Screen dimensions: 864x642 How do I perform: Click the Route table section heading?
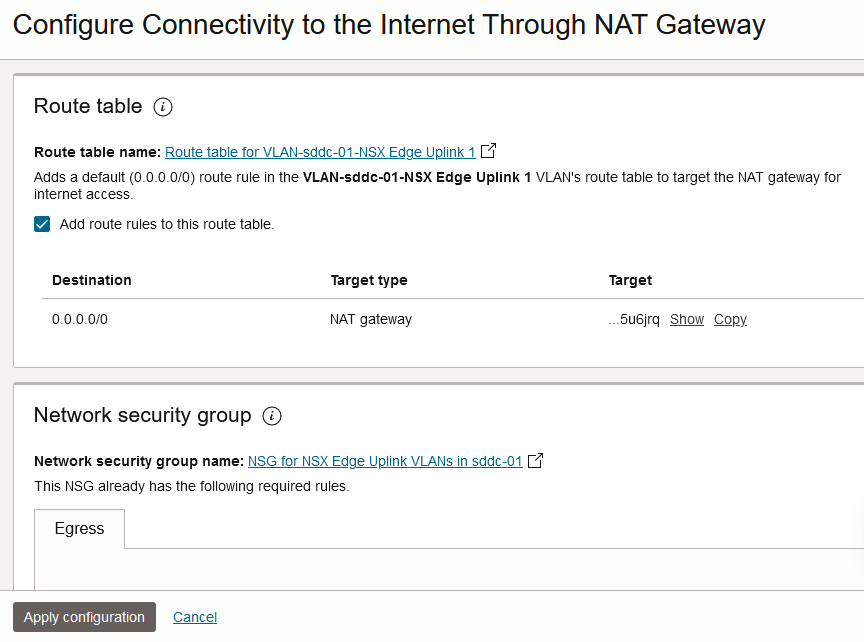[x=89, y=106]
